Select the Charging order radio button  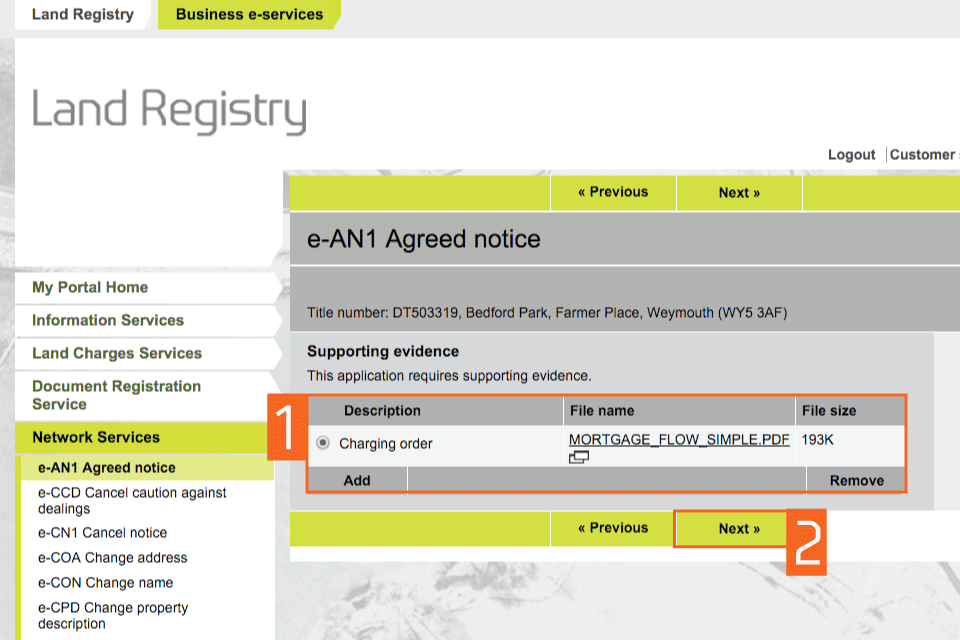click(x=323, y=443)
